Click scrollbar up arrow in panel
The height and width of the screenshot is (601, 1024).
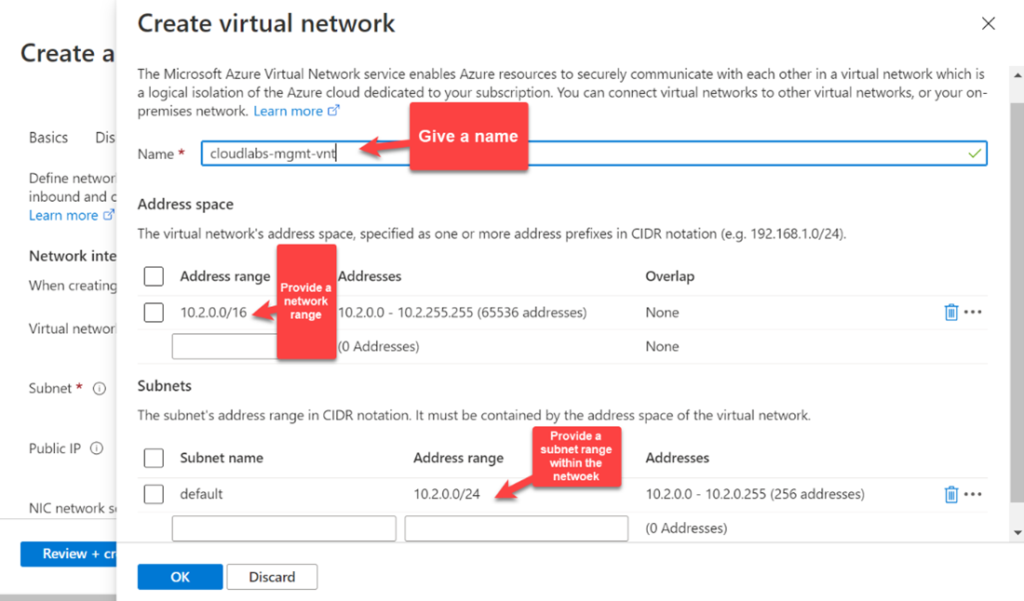point(1017,76)
